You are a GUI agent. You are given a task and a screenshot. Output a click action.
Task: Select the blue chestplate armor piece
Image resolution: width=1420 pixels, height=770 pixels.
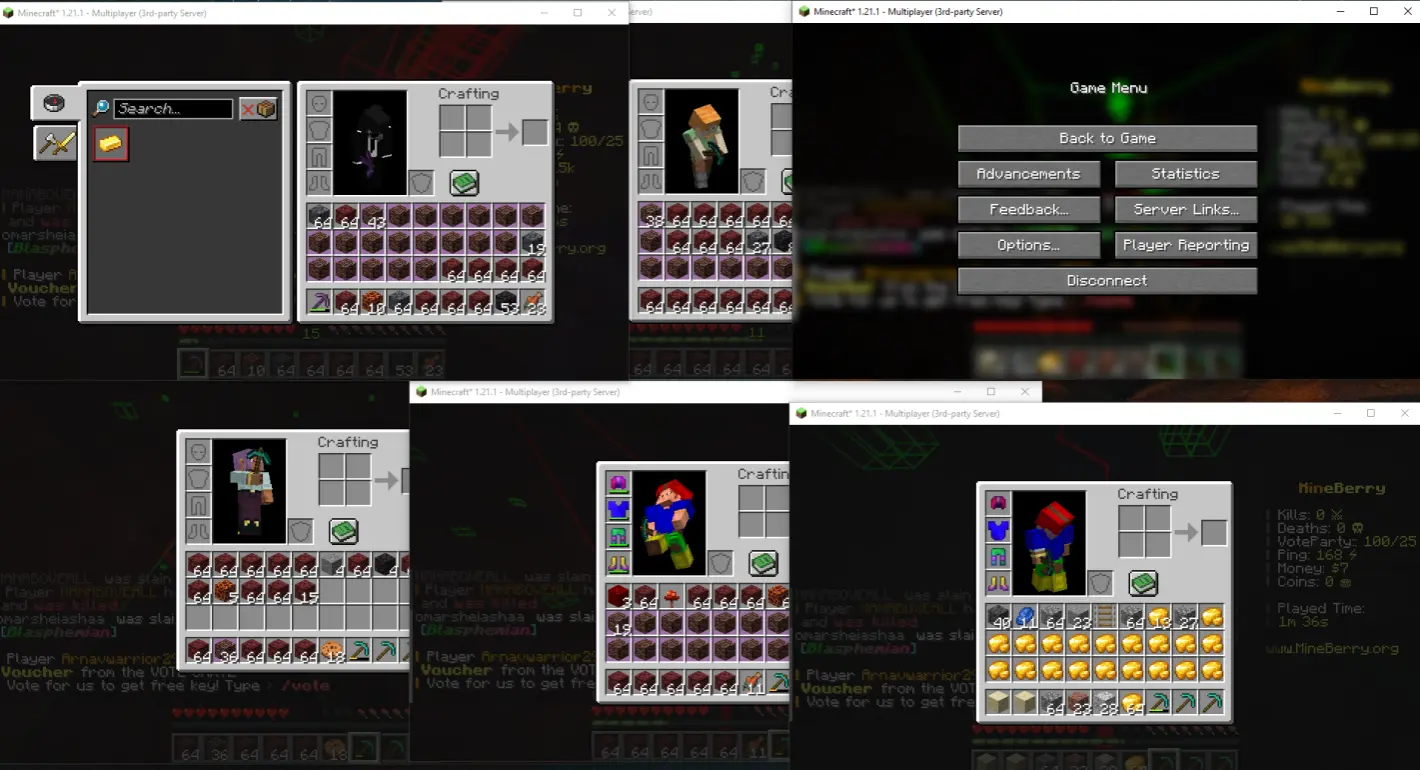pyautogui.click(x=996, y=528)
